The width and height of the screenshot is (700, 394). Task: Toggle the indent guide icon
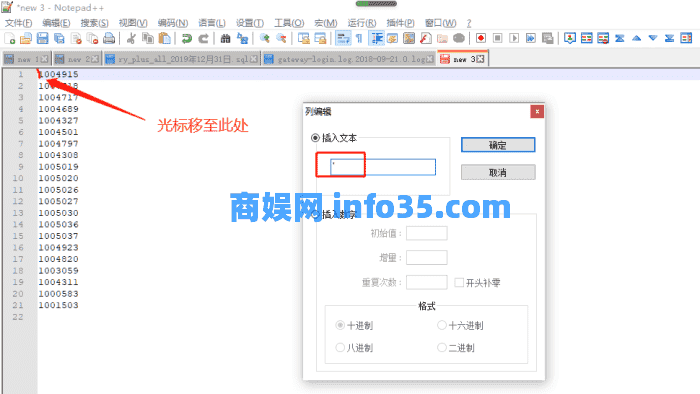click(x=376, y=39)
